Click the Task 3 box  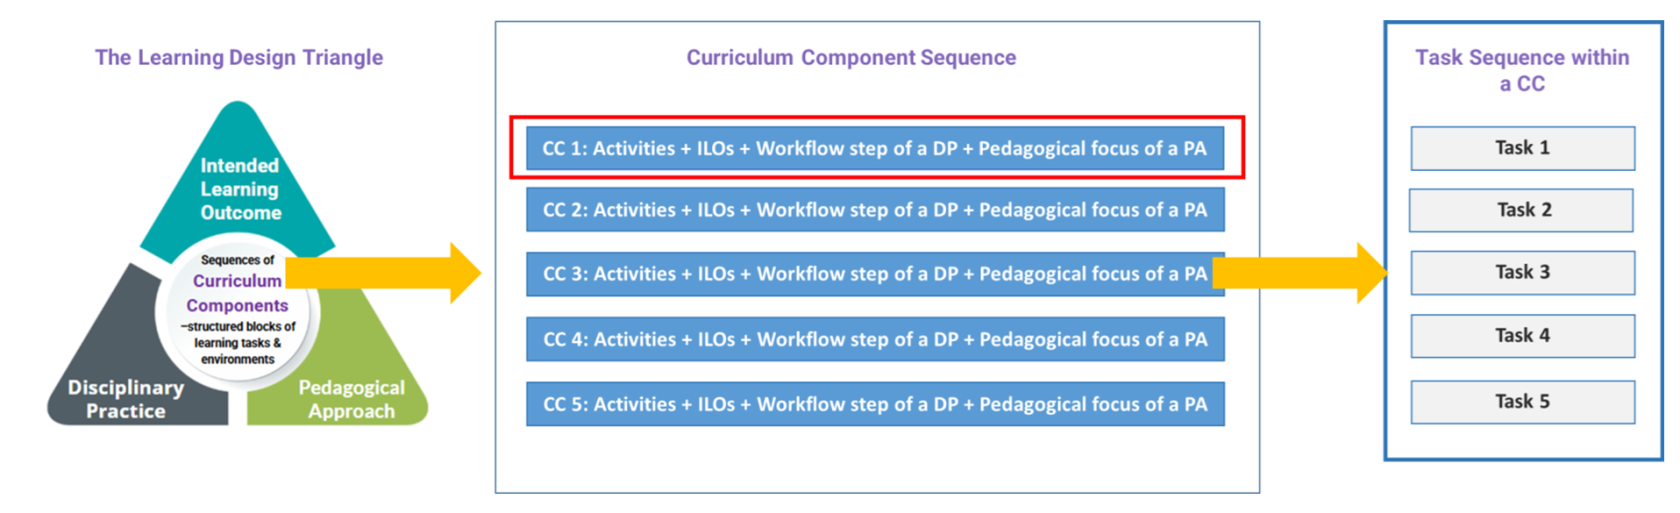[1522, 272]
